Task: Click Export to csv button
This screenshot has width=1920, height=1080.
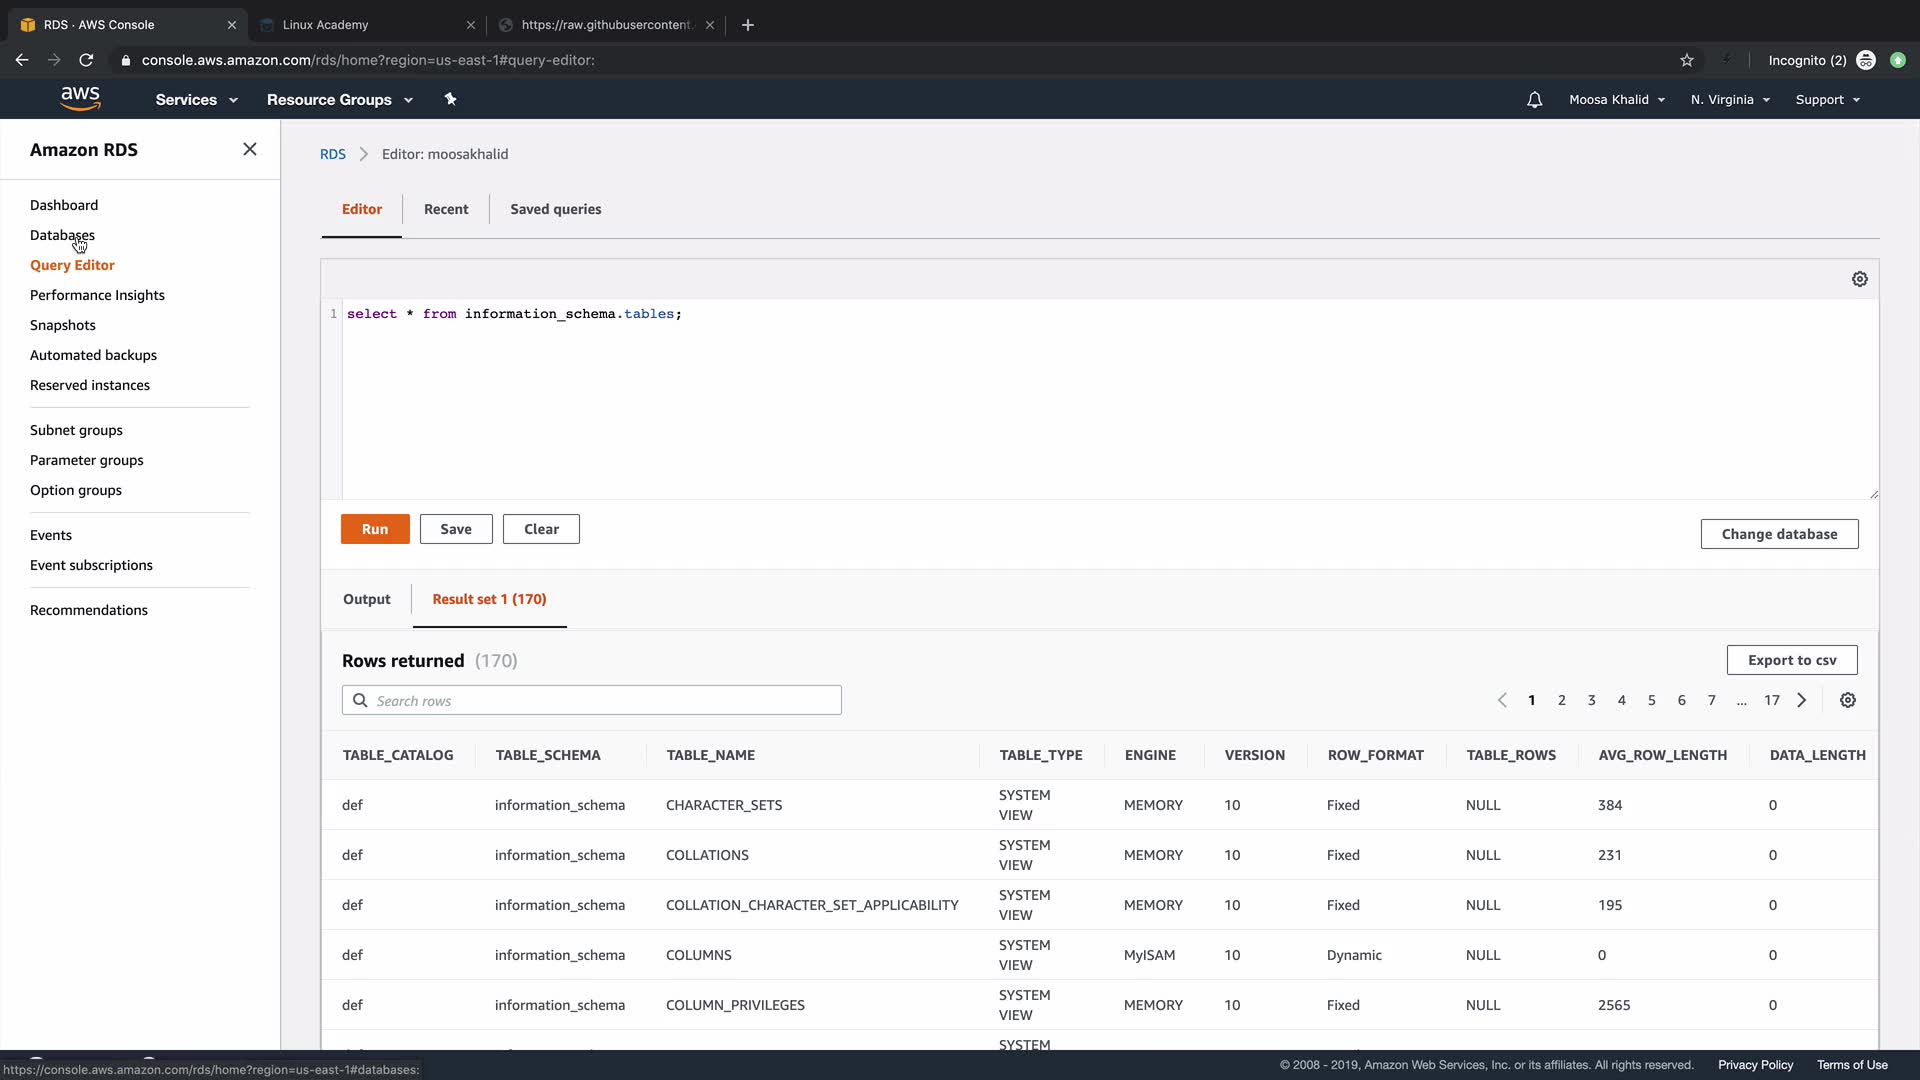Action: (x=1791, y=660)
